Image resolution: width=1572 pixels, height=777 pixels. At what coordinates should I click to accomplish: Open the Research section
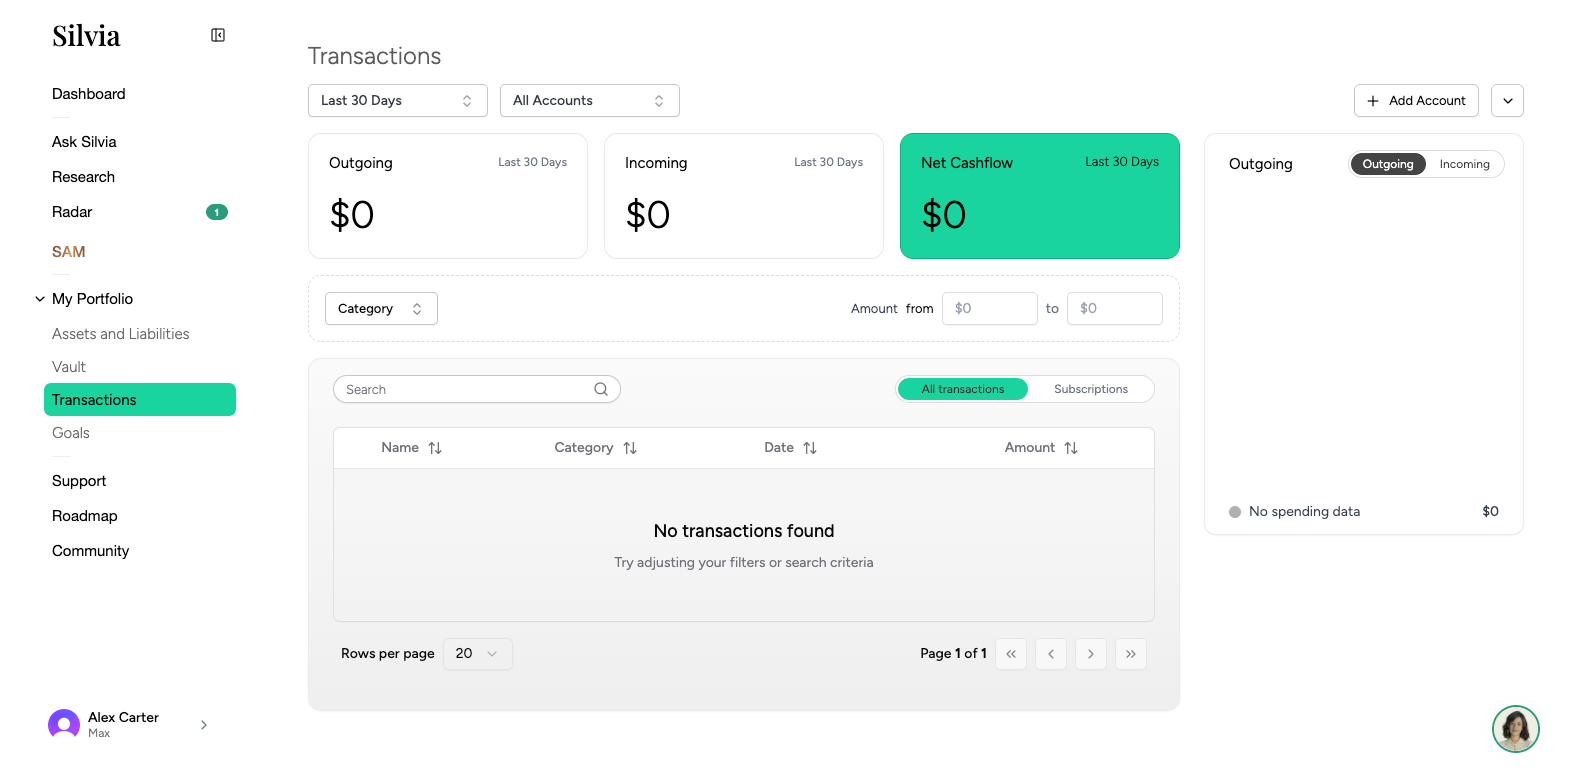[83, 177]
